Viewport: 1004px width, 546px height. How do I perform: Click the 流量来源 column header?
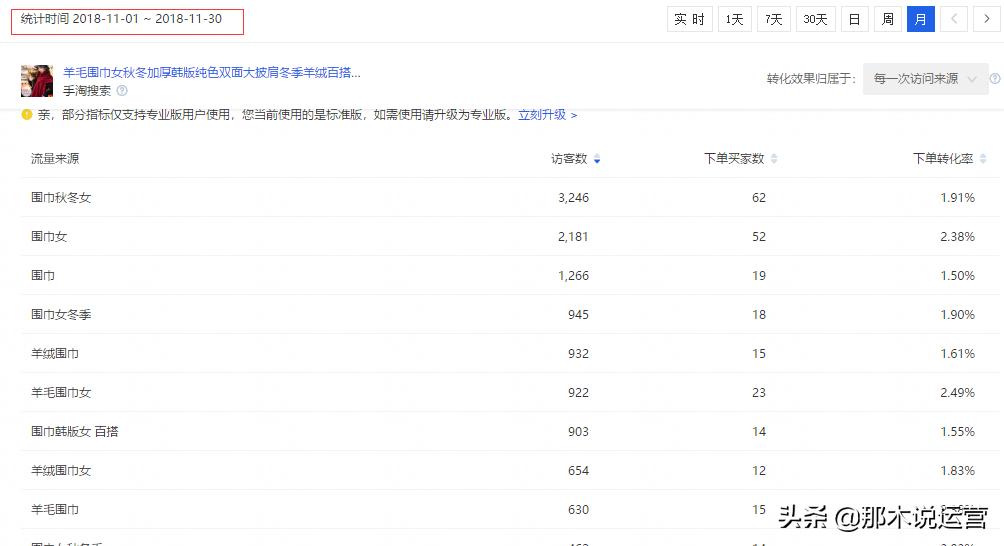click(55, 159)
